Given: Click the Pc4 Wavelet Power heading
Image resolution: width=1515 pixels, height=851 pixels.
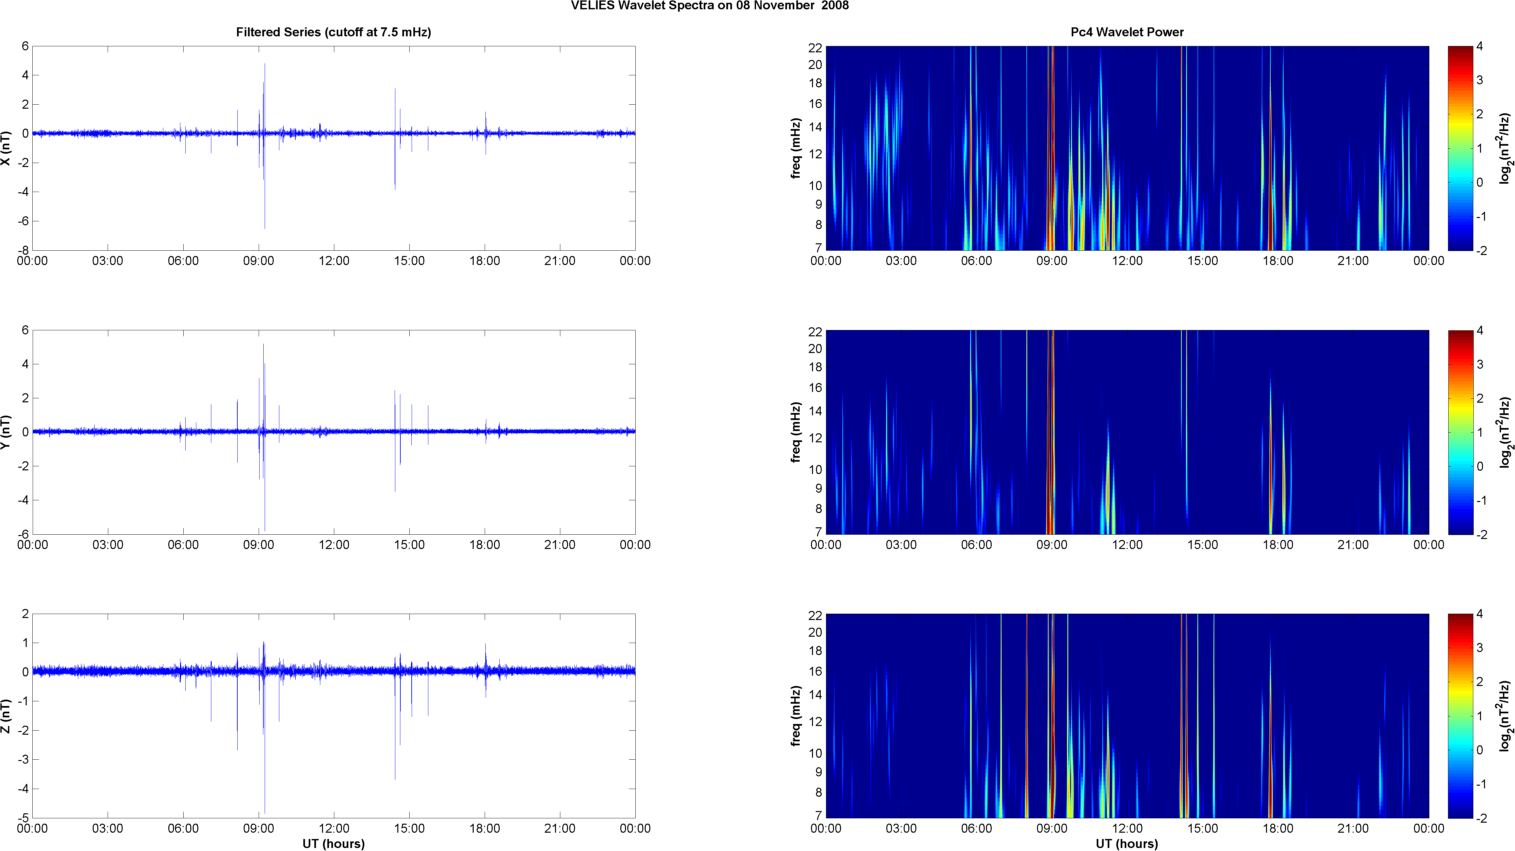Looking at the screenshot, I should (1126, 32).
